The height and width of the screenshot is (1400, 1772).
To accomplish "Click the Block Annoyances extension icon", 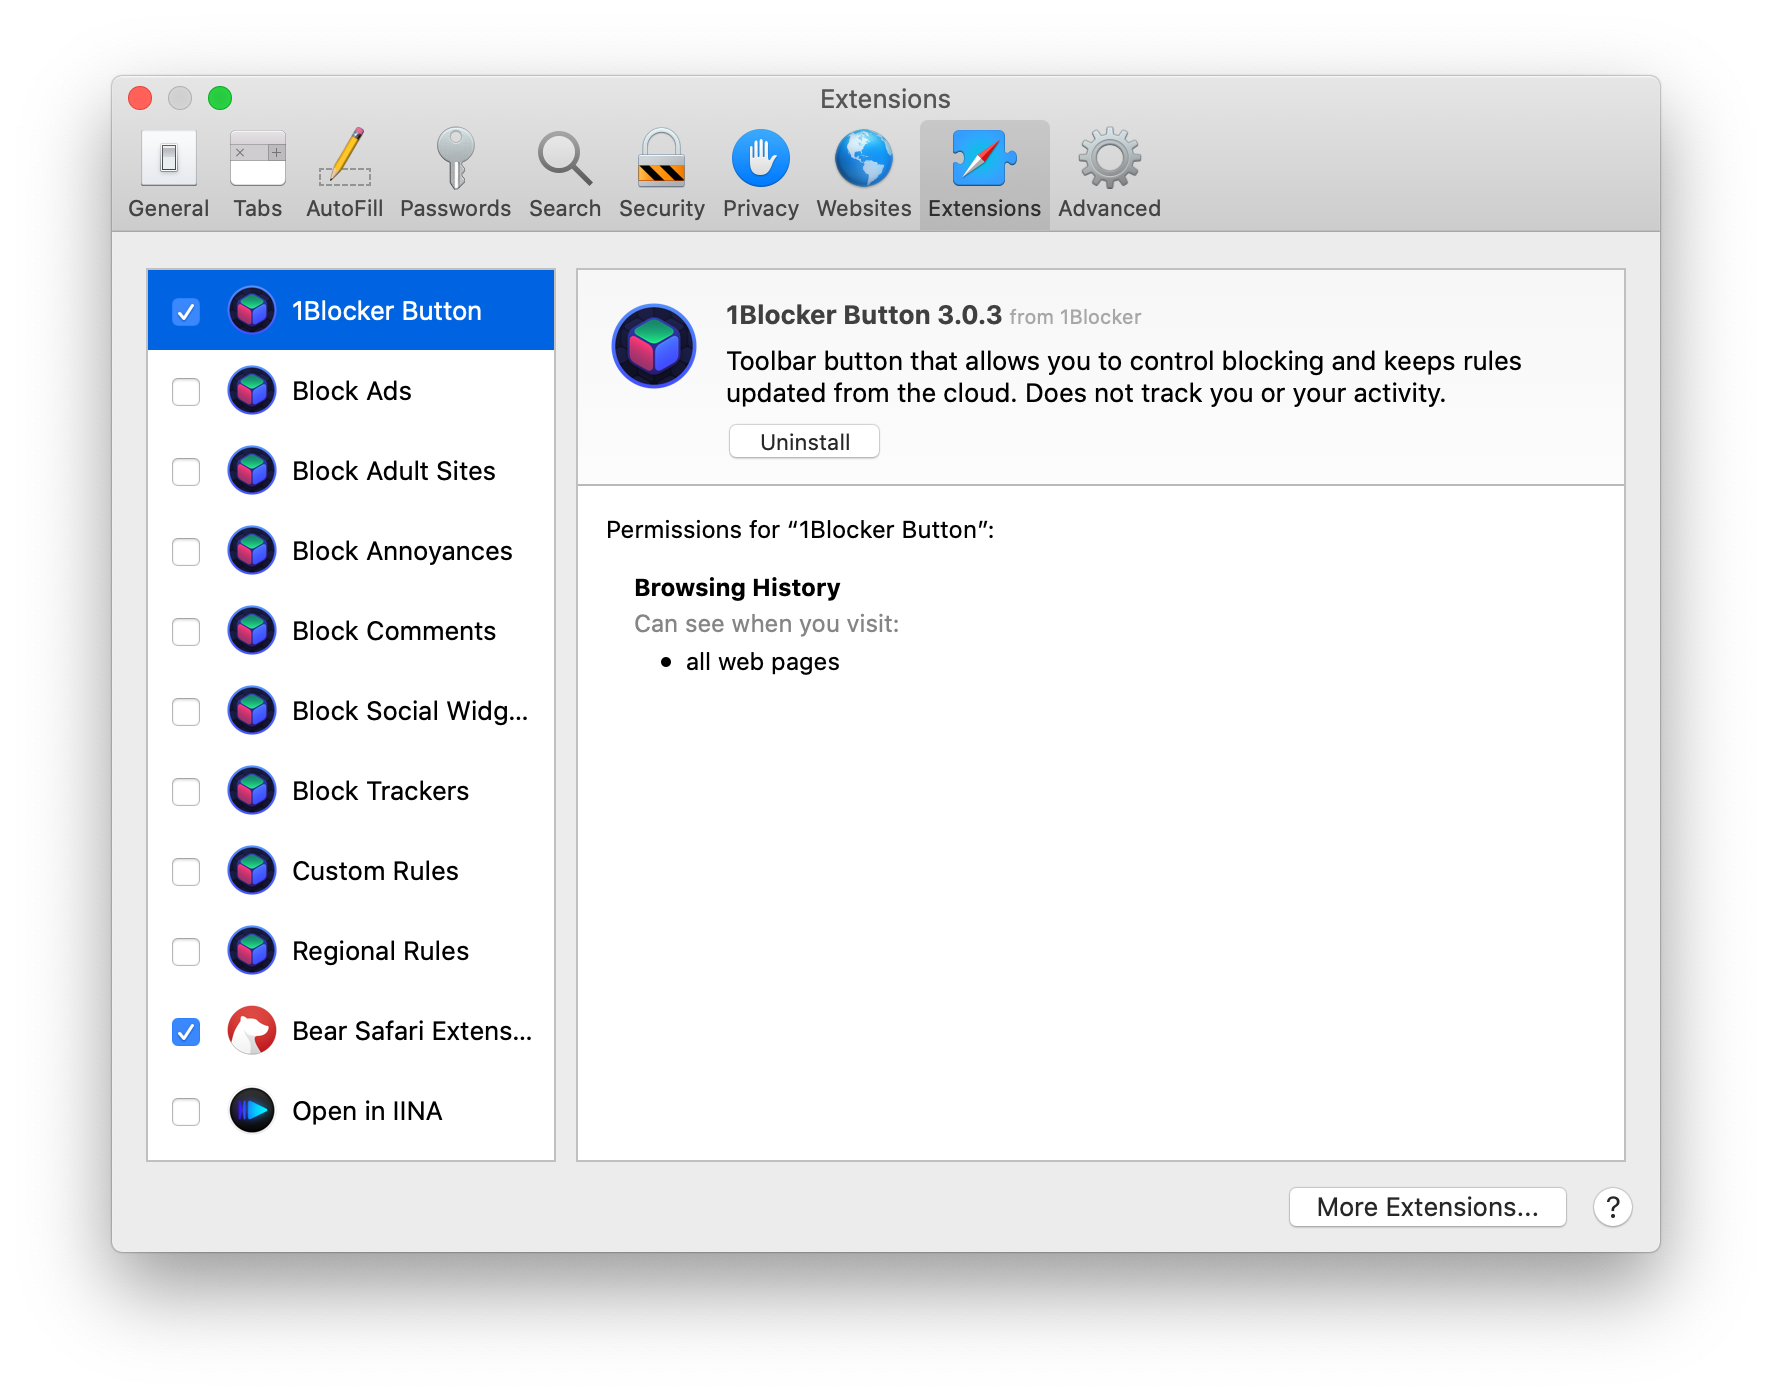I will pyautogui.click(x=252, y=550).
